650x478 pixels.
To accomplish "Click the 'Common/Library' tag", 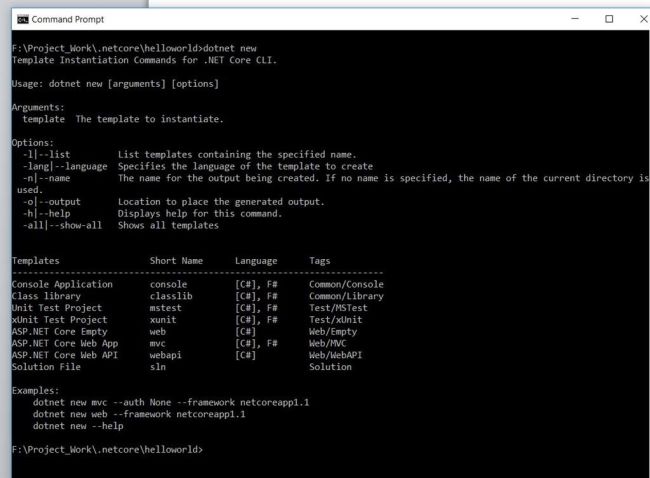I will 347,296.
